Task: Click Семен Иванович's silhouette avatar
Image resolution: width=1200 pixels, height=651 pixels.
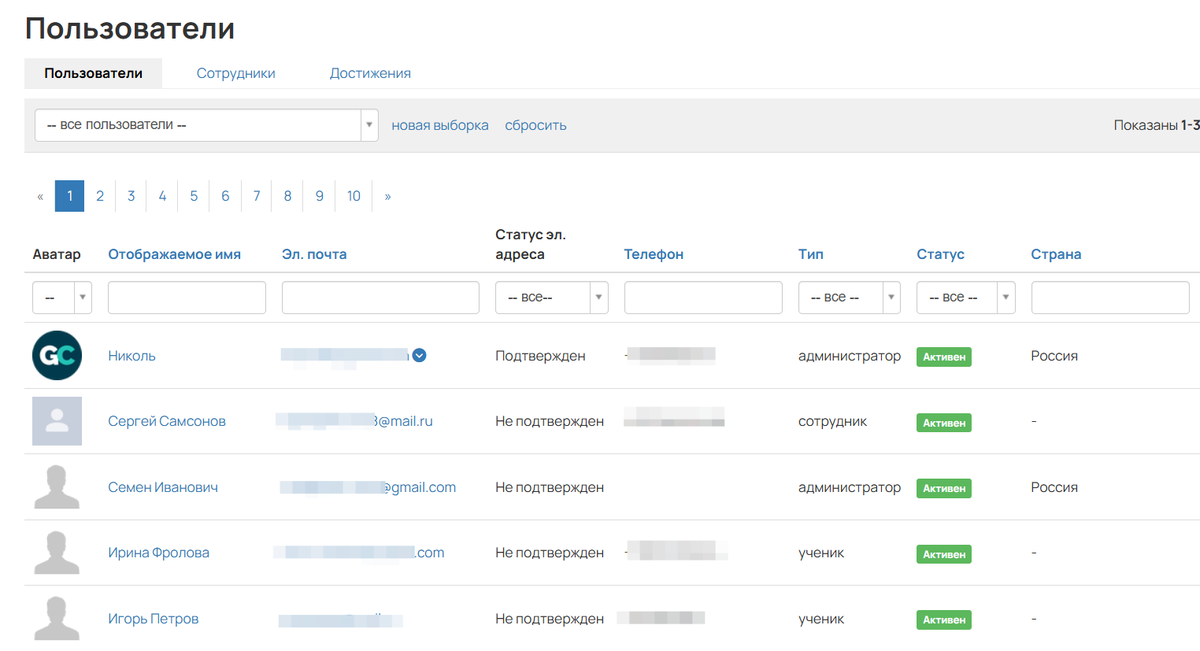Action: point(57,487)
